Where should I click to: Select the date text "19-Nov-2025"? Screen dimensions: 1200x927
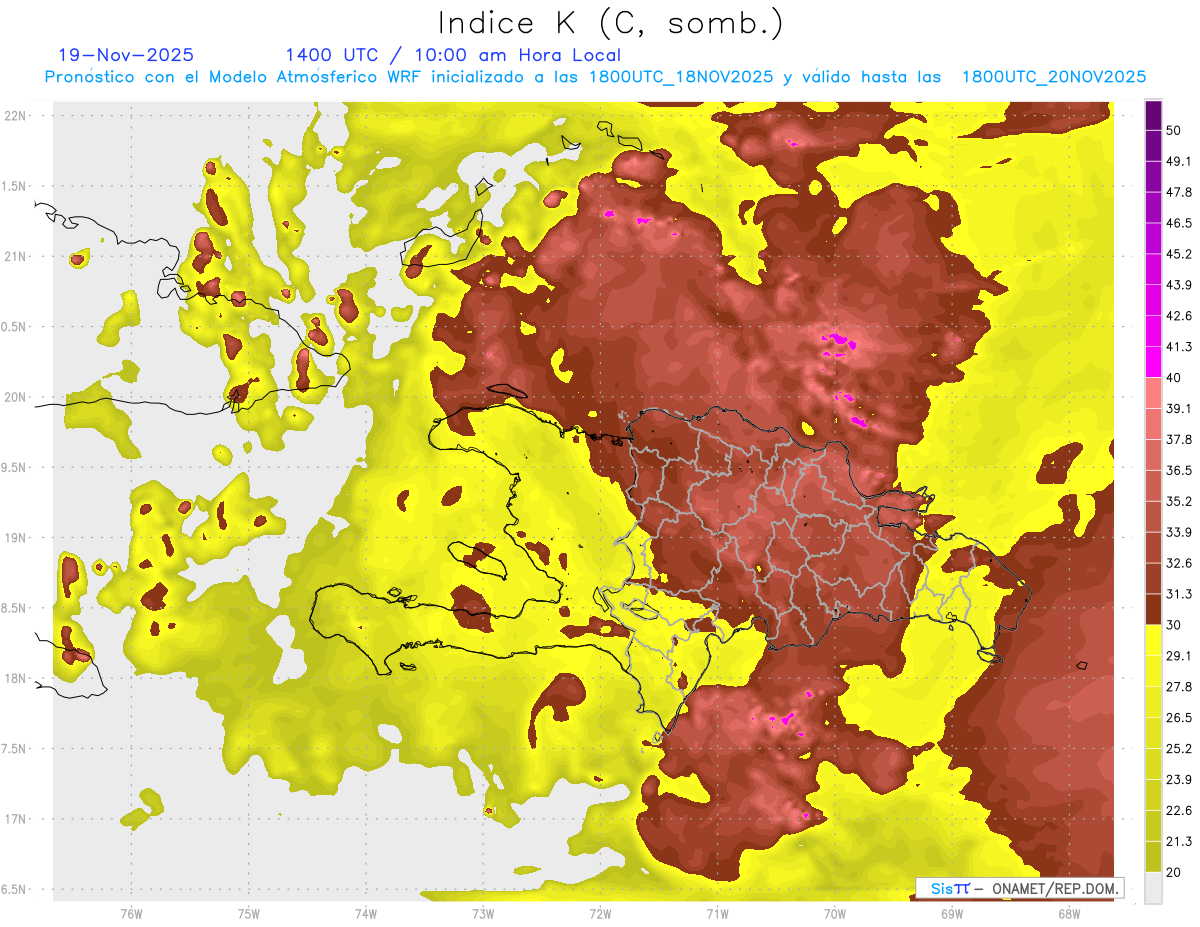[127, 55]
